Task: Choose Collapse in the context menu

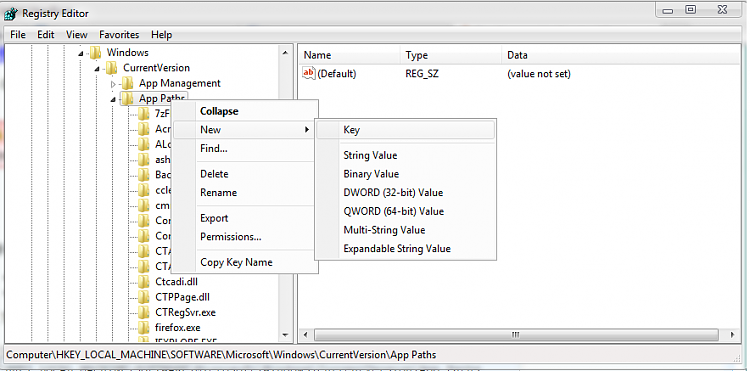Action: pos(245,111)
